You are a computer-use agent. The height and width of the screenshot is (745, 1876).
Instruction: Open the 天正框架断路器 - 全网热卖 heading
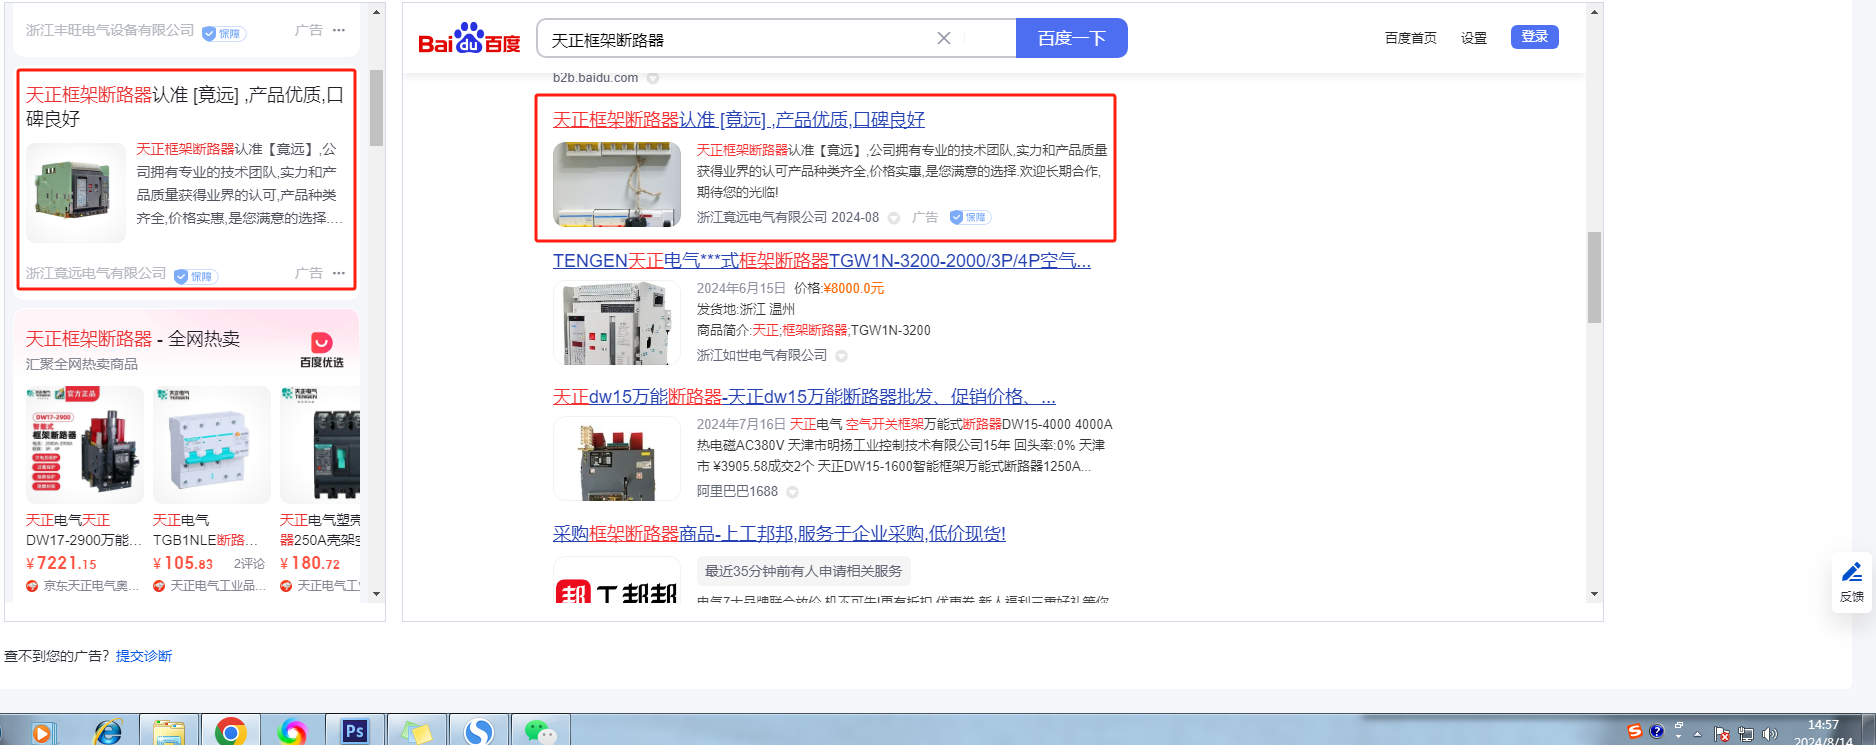point(133,339)
